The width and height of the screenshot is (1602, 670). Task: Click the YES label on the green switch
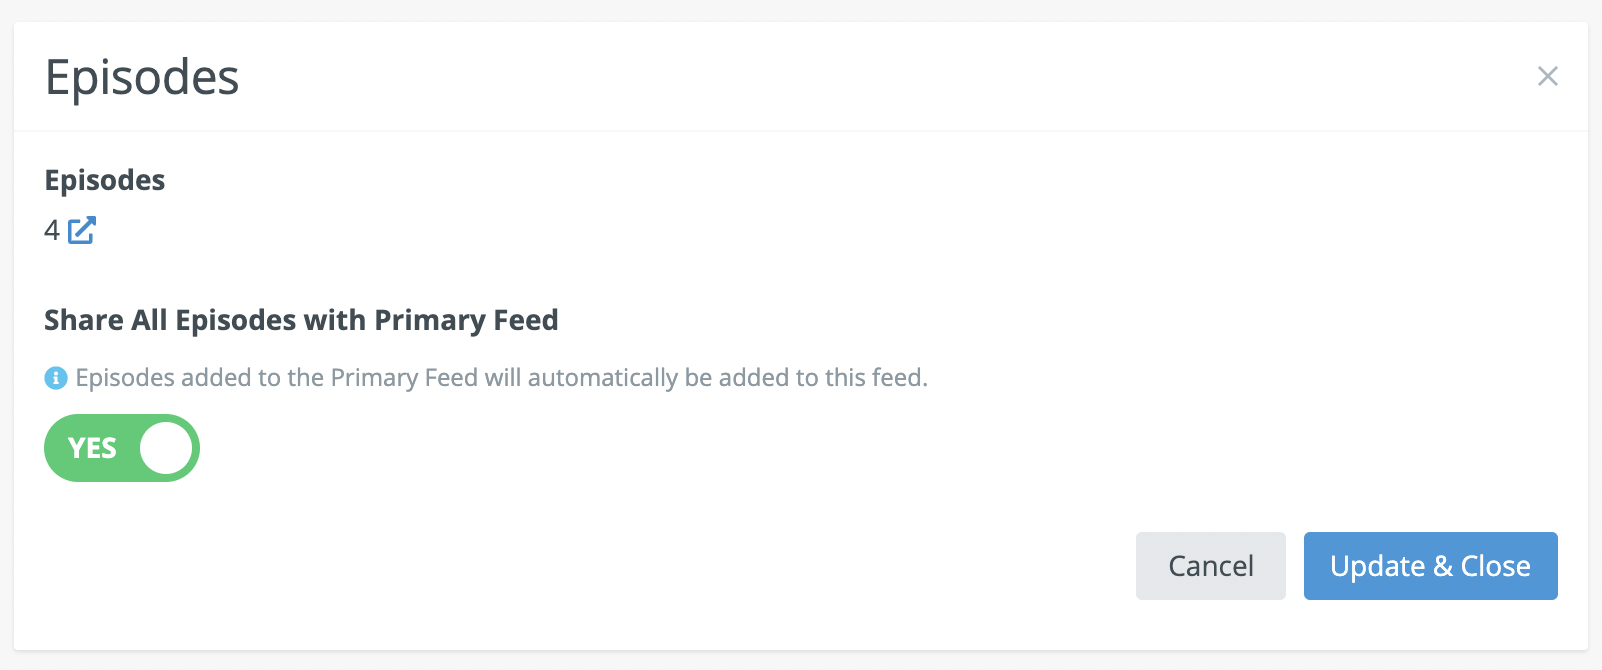click(92, 448)
